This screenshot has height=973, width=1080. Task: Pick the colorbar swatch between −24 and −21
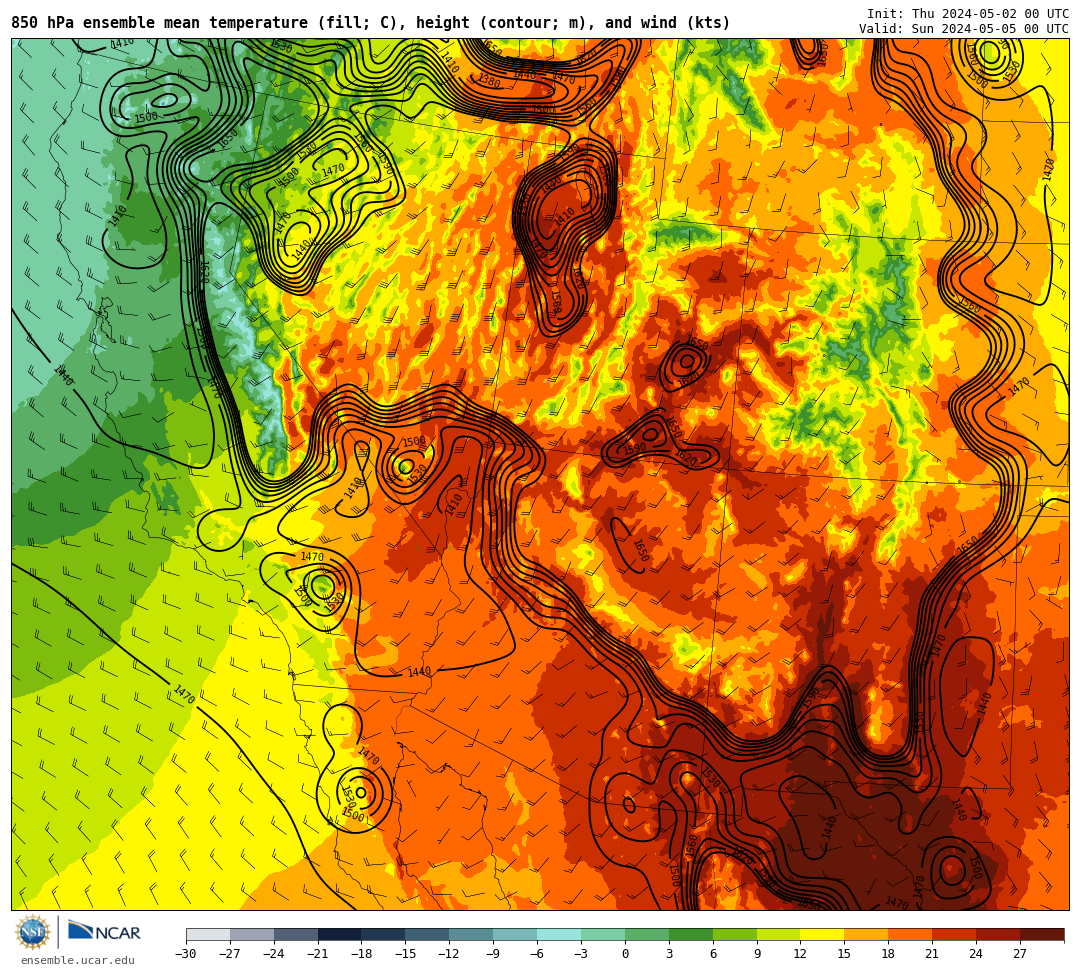(296, 934)
